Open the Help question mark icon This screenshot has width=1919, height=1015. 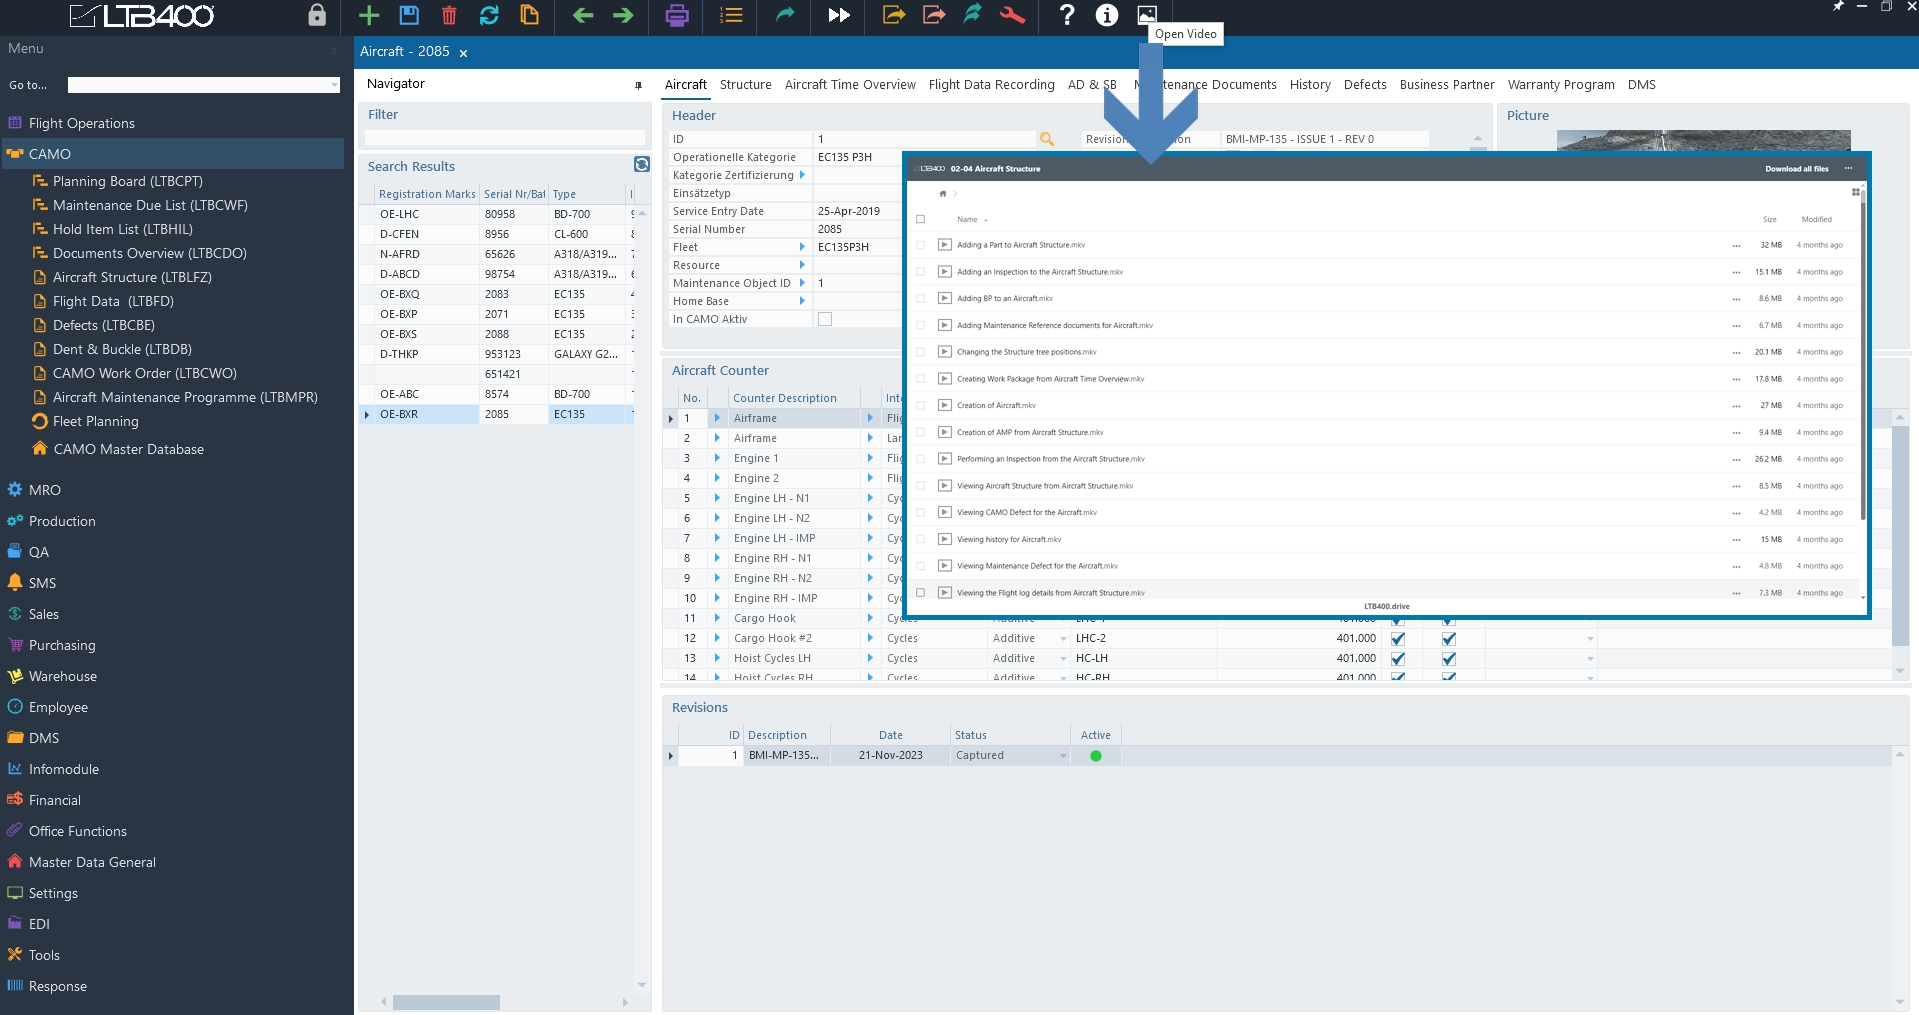click(x=1067, y=15)
